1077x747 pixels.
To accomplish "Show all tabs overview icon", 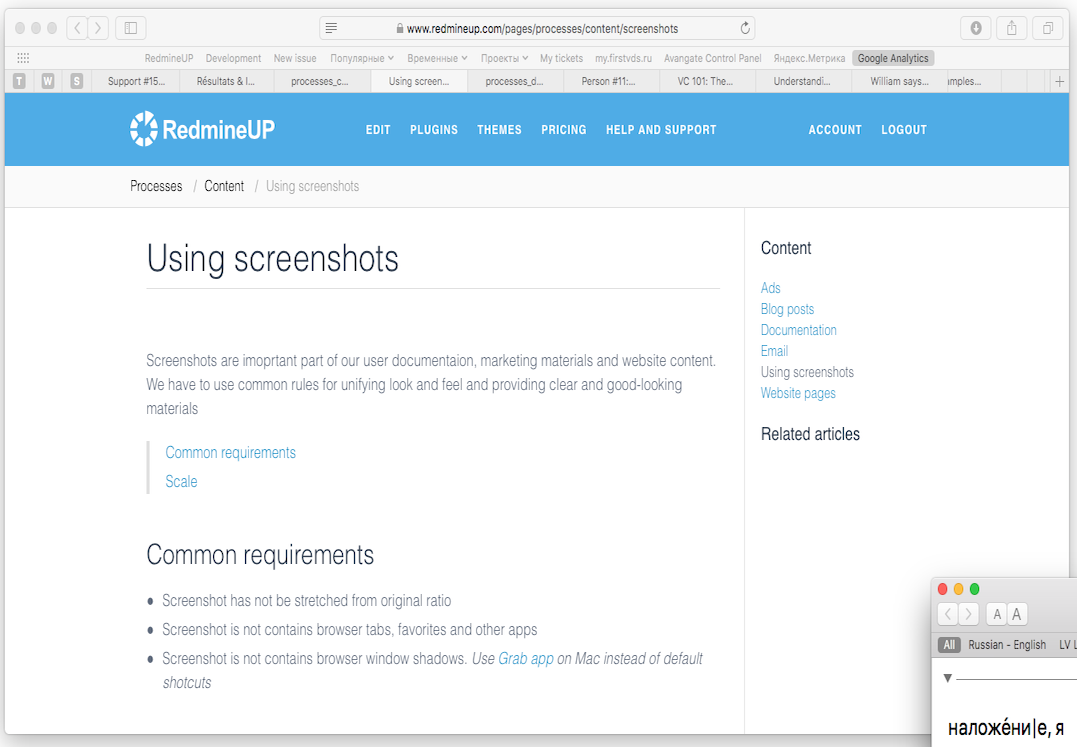I will 1048,28.
